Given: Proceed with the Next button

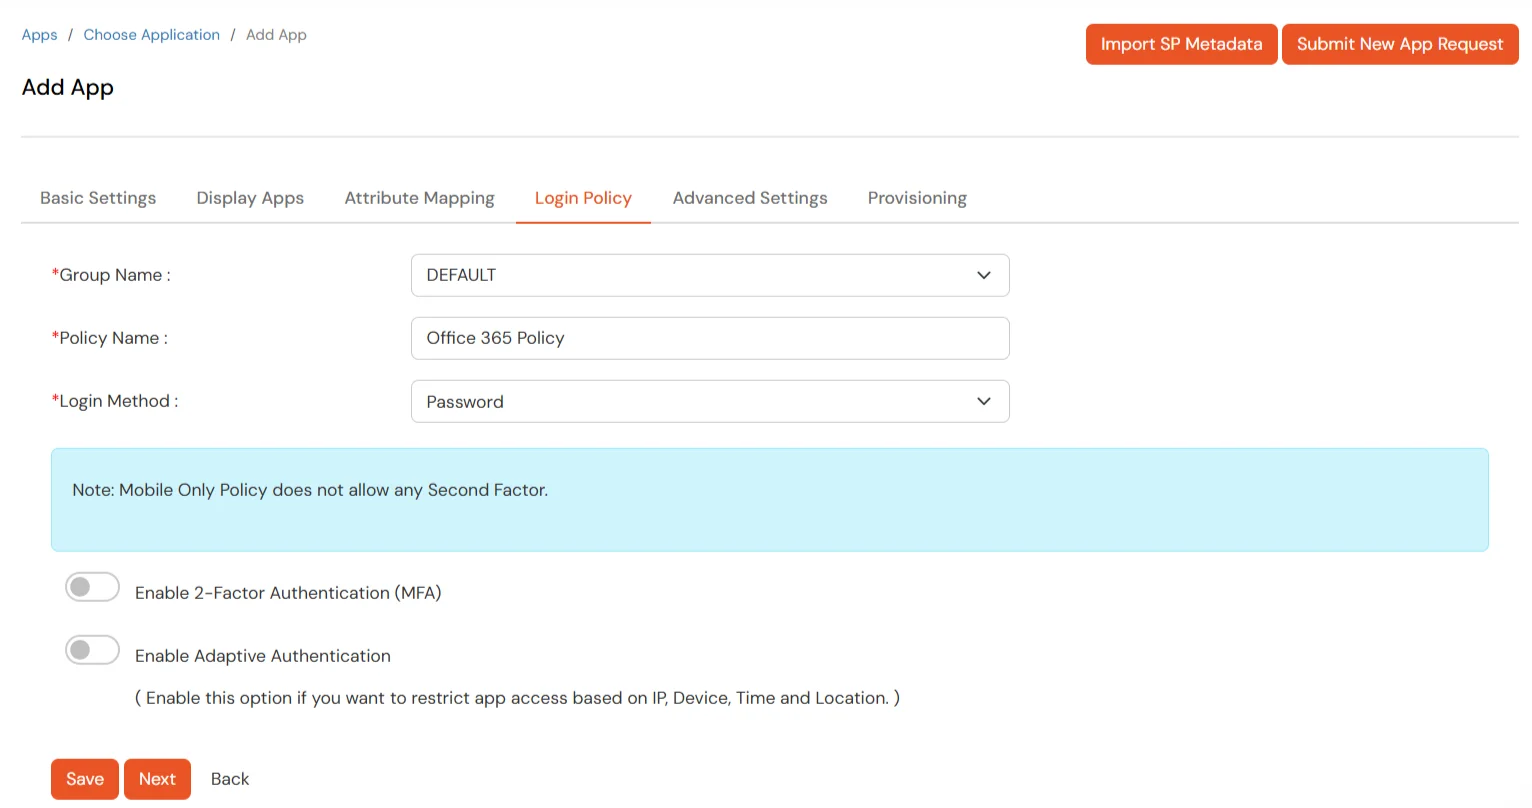Looking at the screenshot, I should pos(157,778).
